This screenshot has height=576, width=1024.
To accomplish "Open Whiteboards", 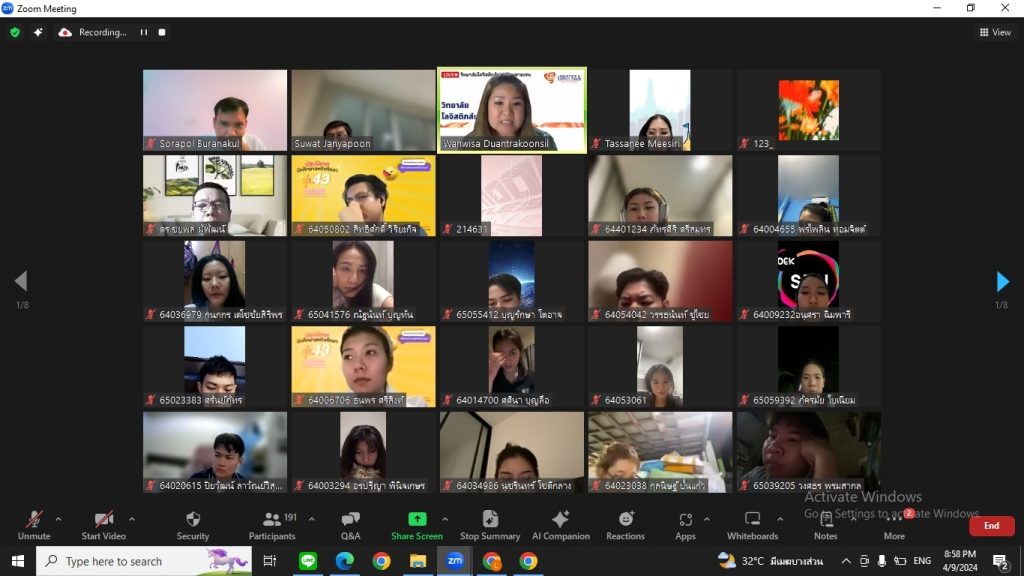I will (x=752, y=526).
